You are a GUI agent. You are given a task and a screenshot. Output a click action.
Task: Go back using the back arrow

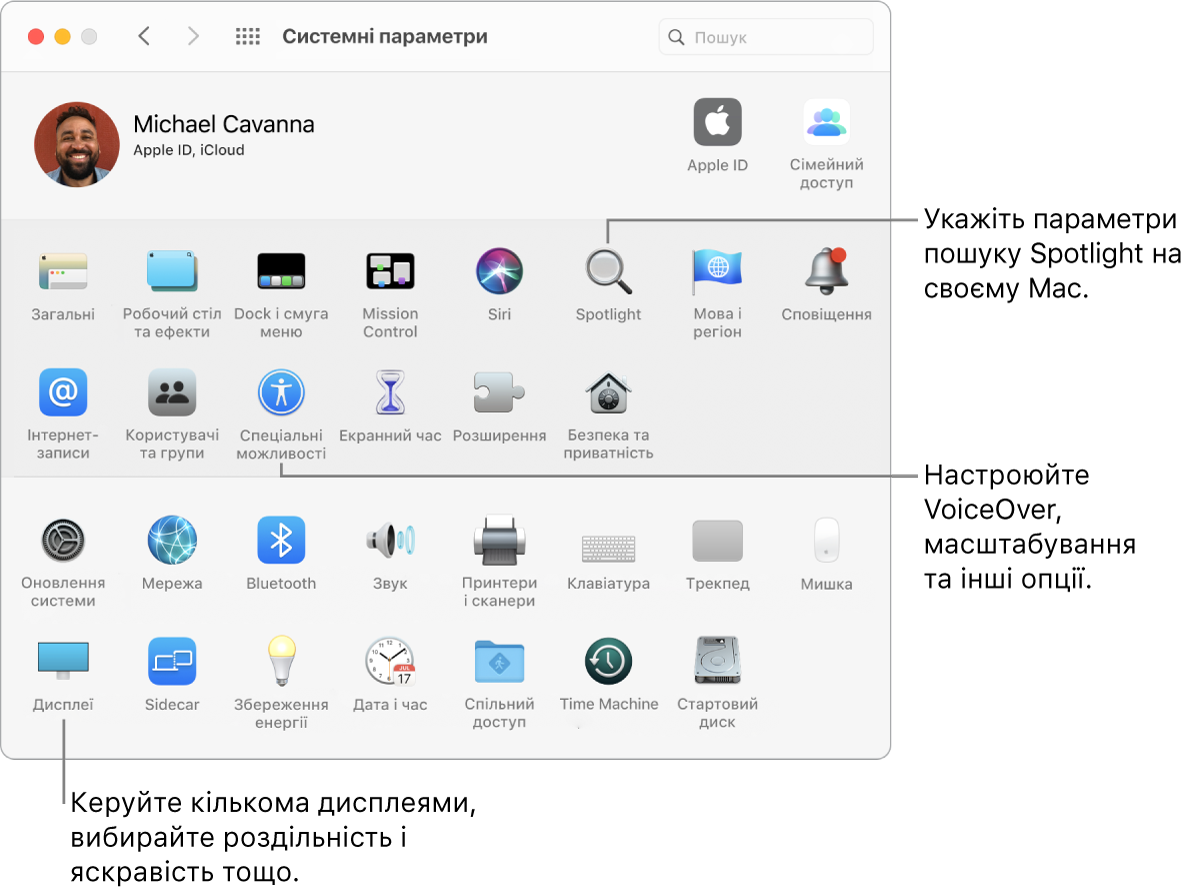coord(144,35)
